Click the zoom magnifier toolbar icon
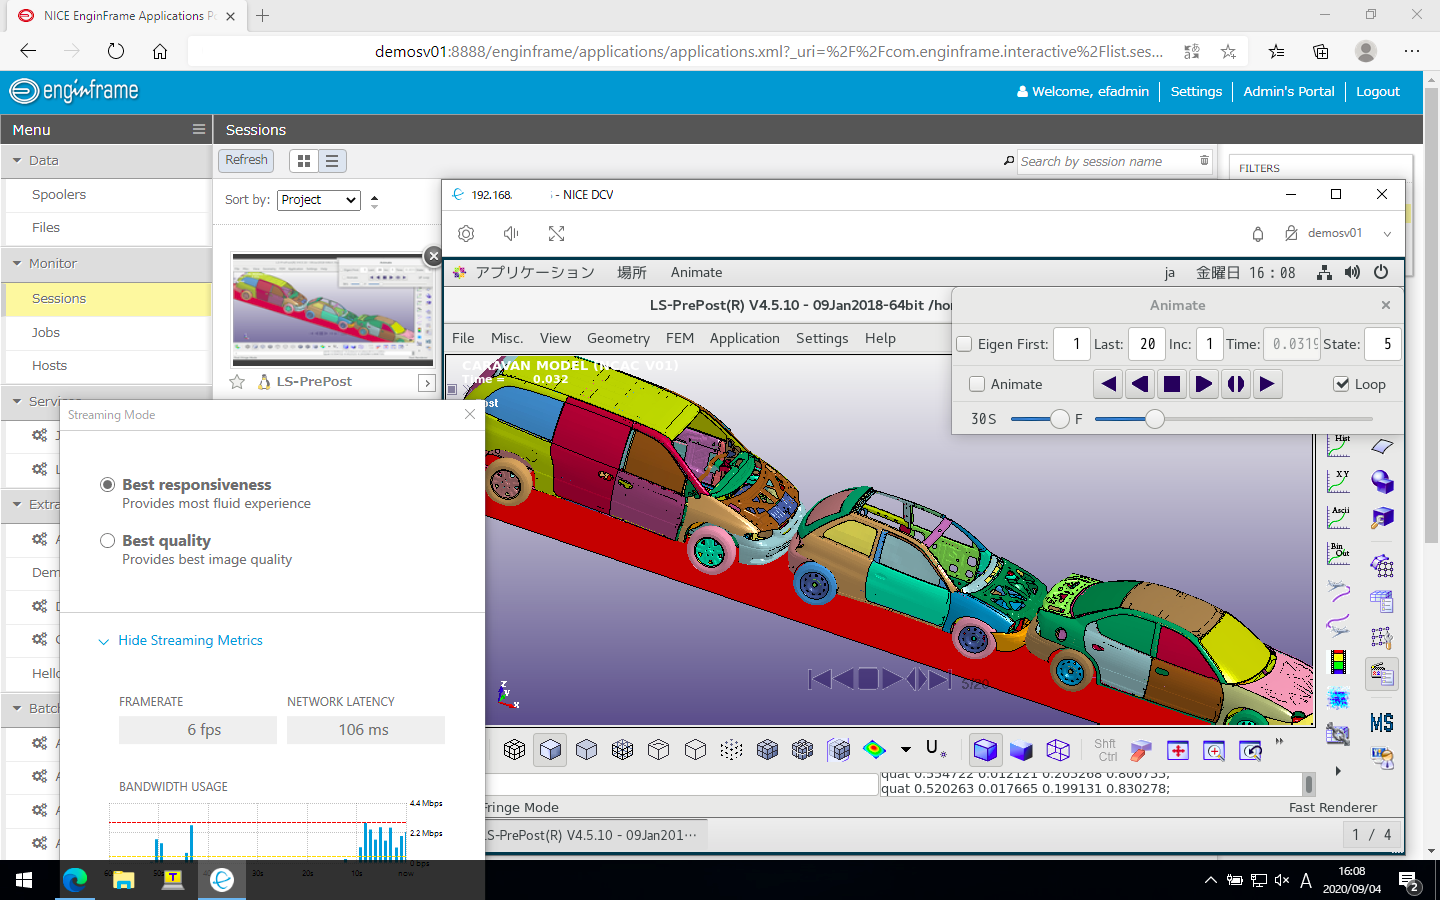 1214,750
